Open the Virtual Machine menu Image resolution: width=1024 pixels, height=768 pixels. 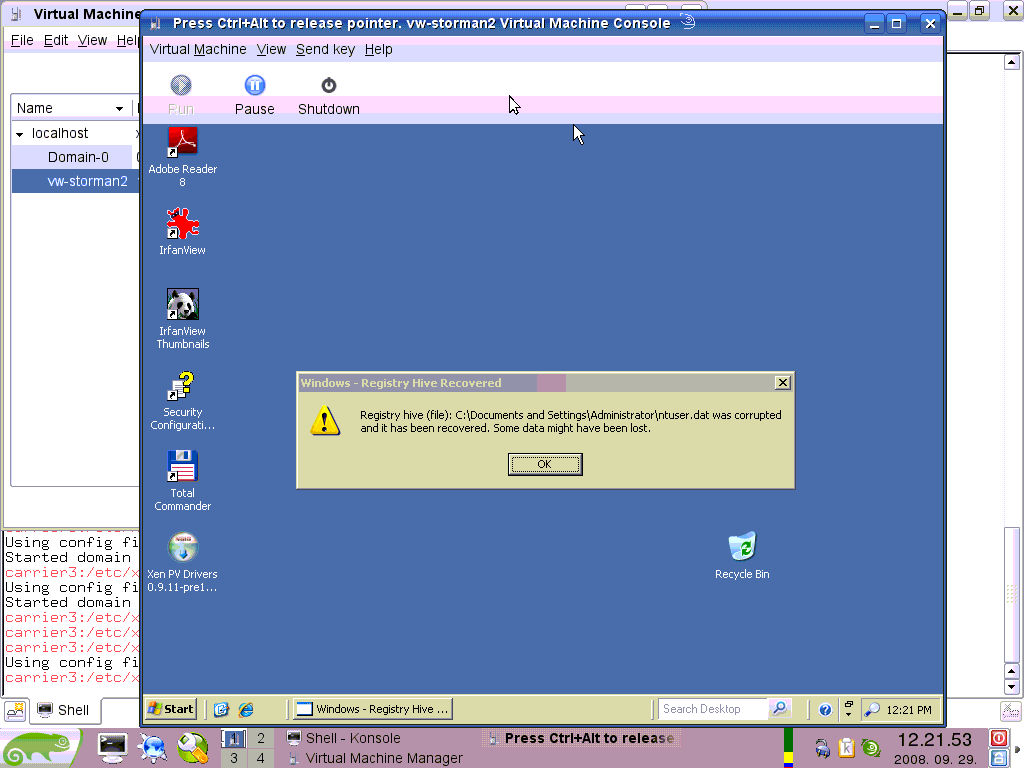point(197,49)
